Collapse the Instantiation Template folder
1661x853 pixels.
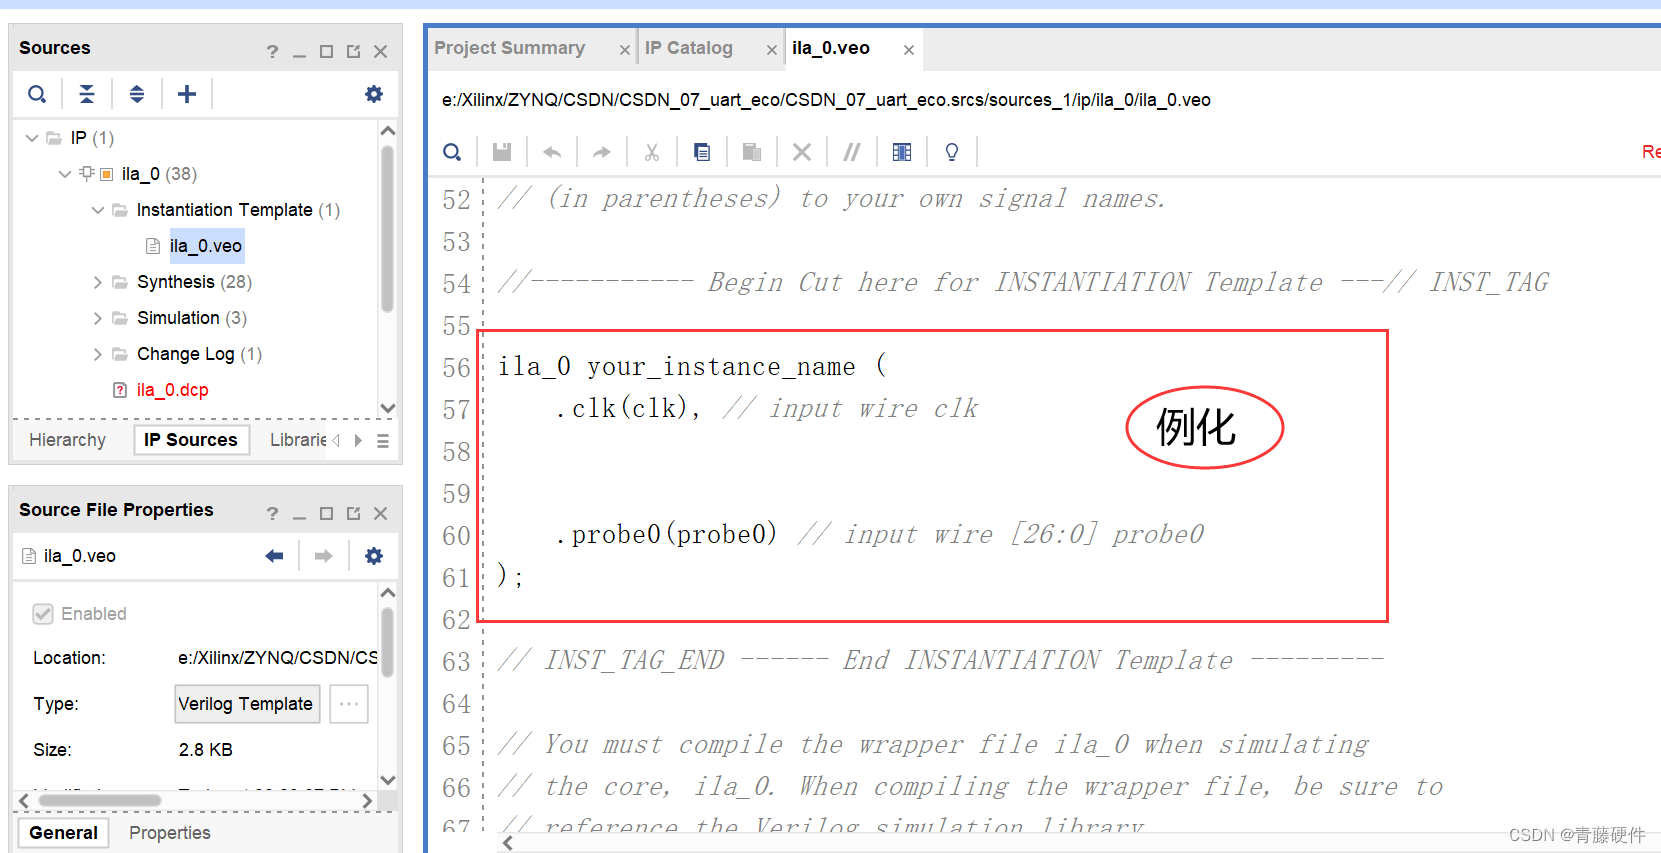coord(98,210)
